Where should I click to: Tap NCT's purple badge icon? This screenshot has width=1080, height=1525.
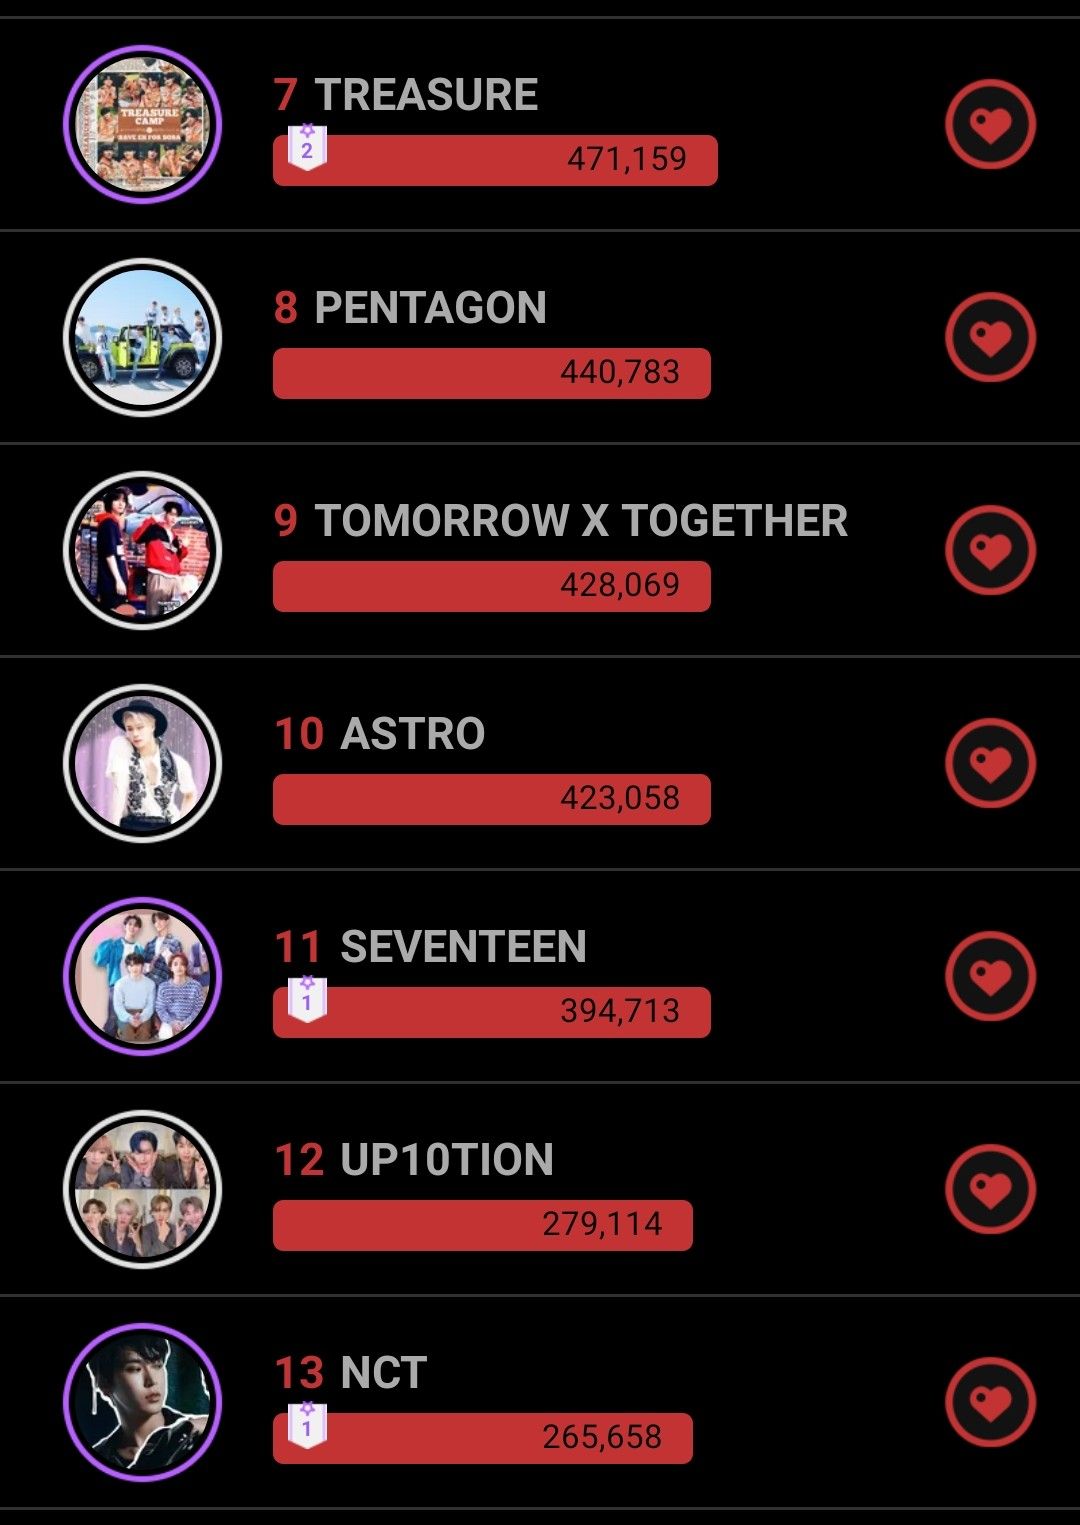[x=307, y=1426]
